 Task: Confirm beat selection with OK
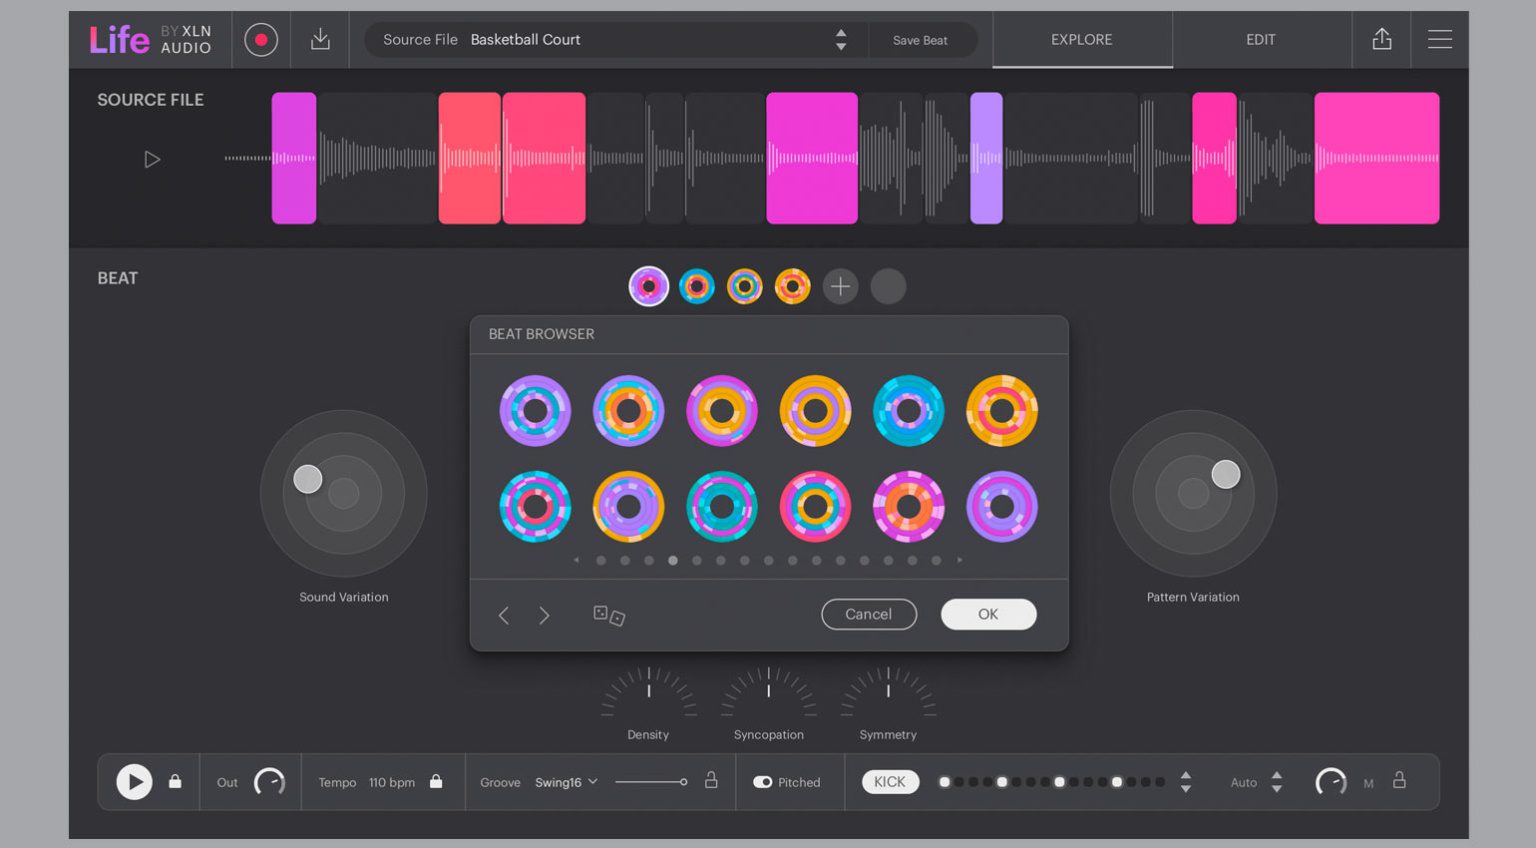click(x=988, y=614)
